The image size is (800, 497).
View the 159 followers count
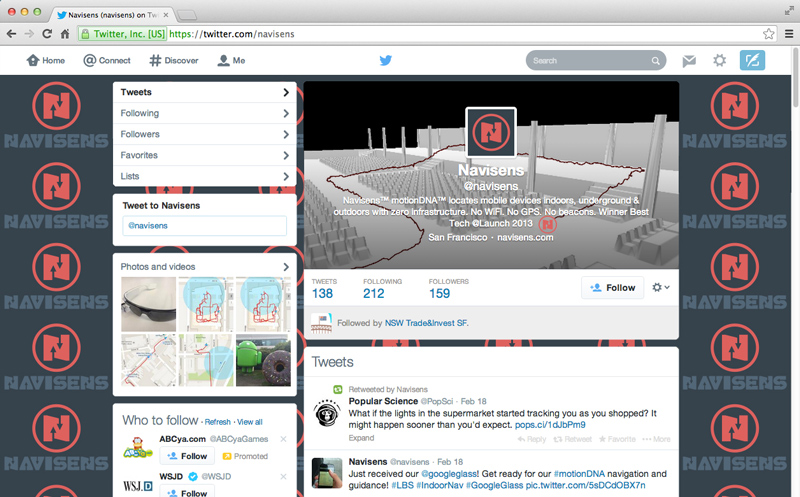click(x=448, y=289)
